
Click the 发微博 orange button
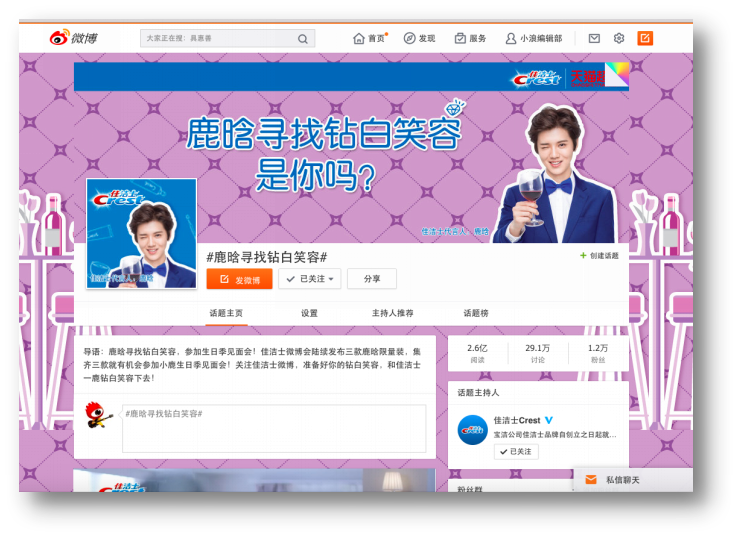click(x=239, y=279)
